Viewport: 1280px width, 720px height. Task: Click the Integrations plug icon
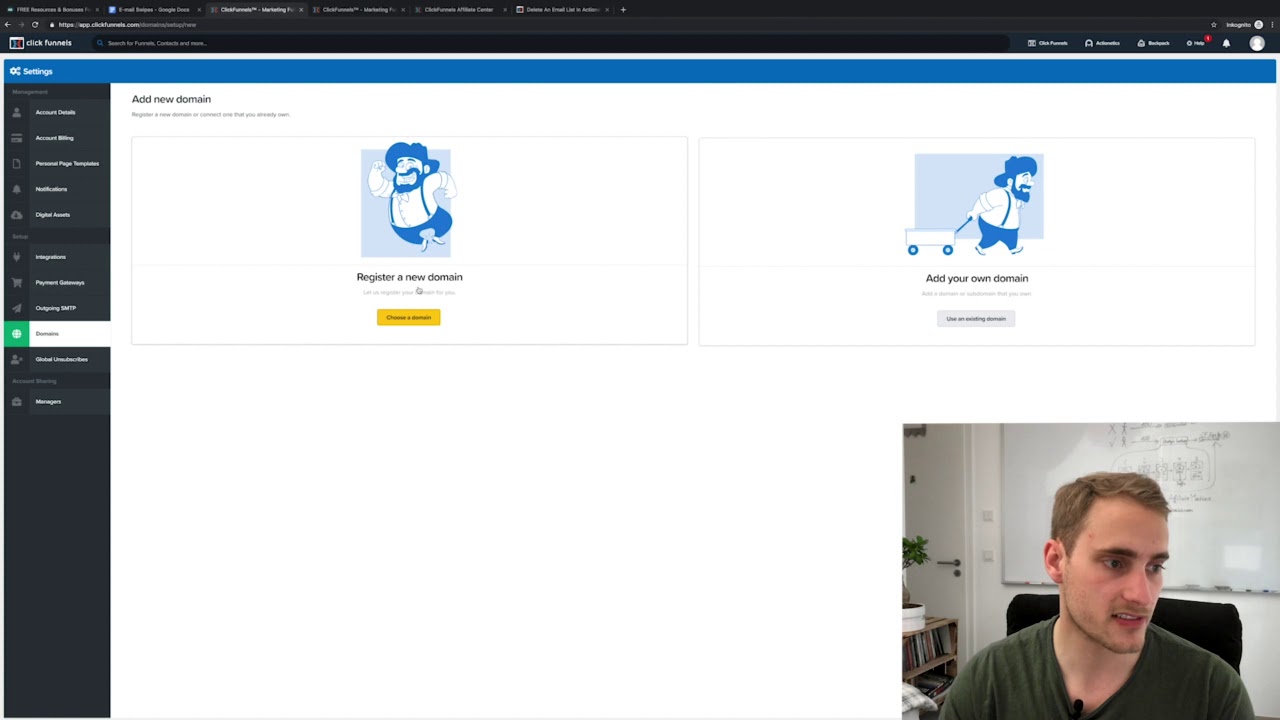click(16, 257)
